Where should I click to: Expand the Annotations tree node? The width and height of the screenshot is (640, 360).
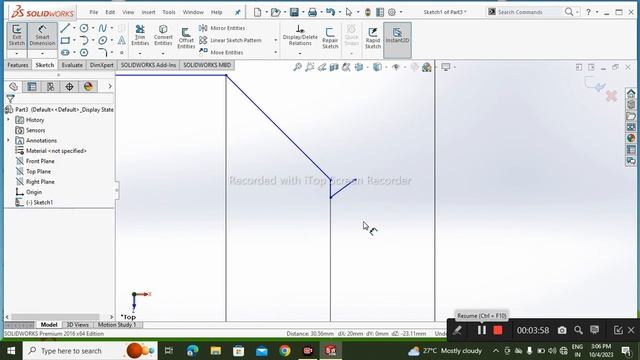tap(8, 140)
